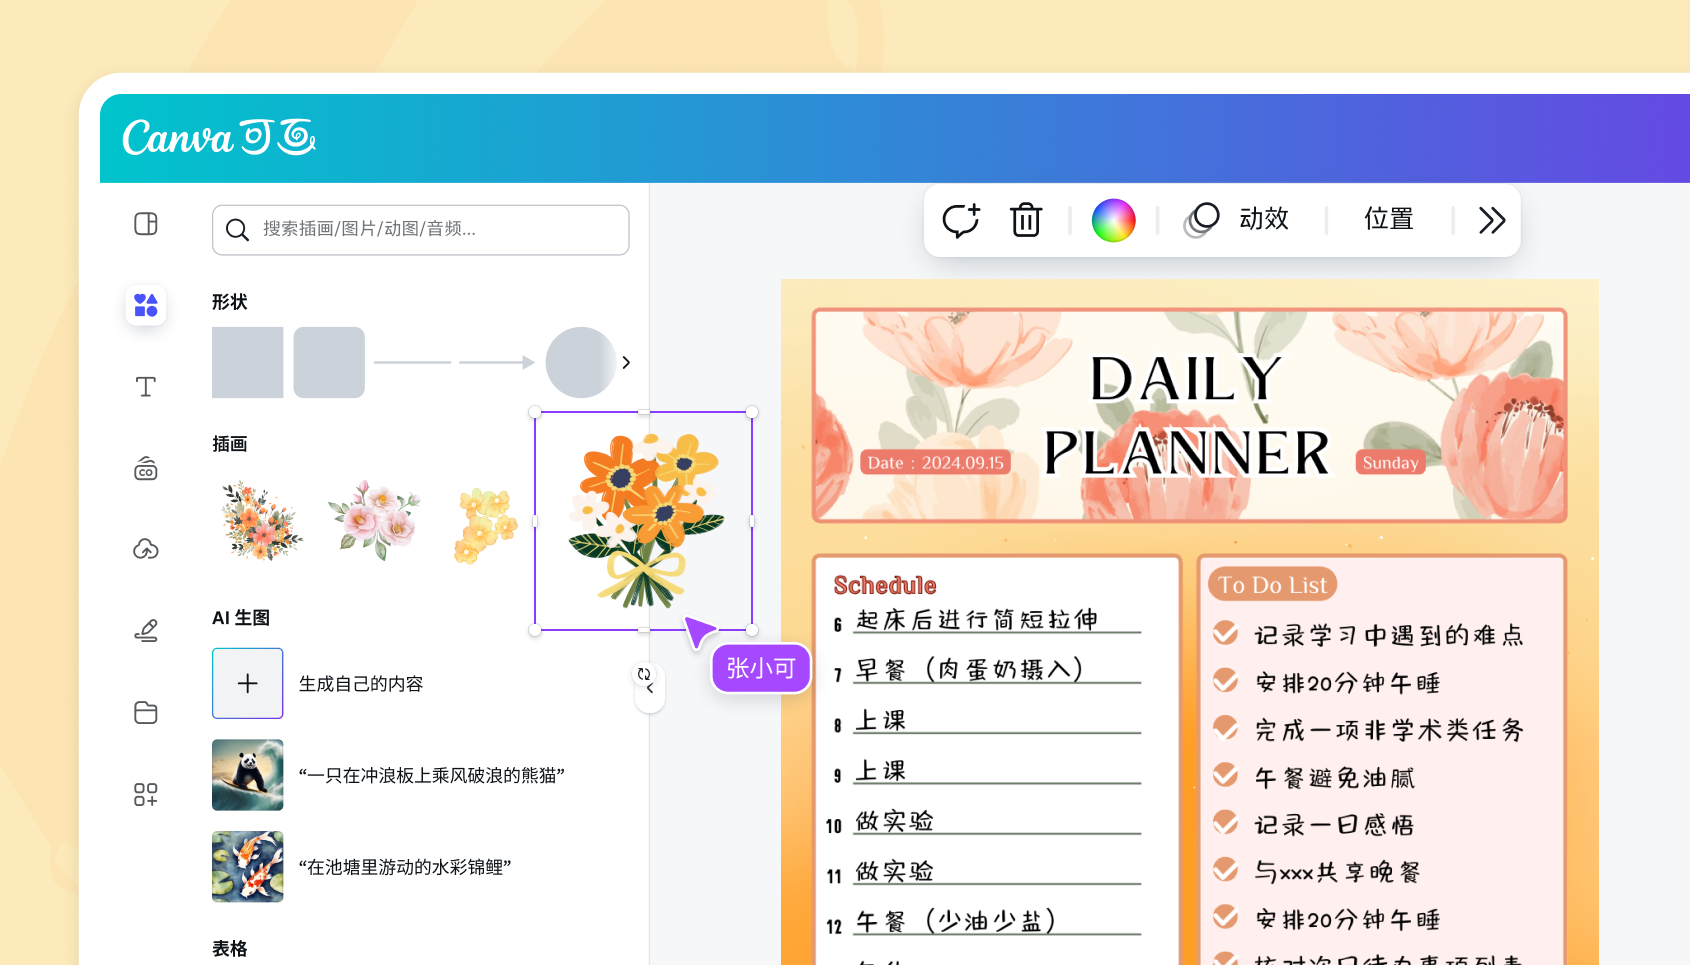Image resolution: width=1690 pixels, height=965 pixels.
Task: Open the rainbow color picker
Action: (x=1113, y=220)
